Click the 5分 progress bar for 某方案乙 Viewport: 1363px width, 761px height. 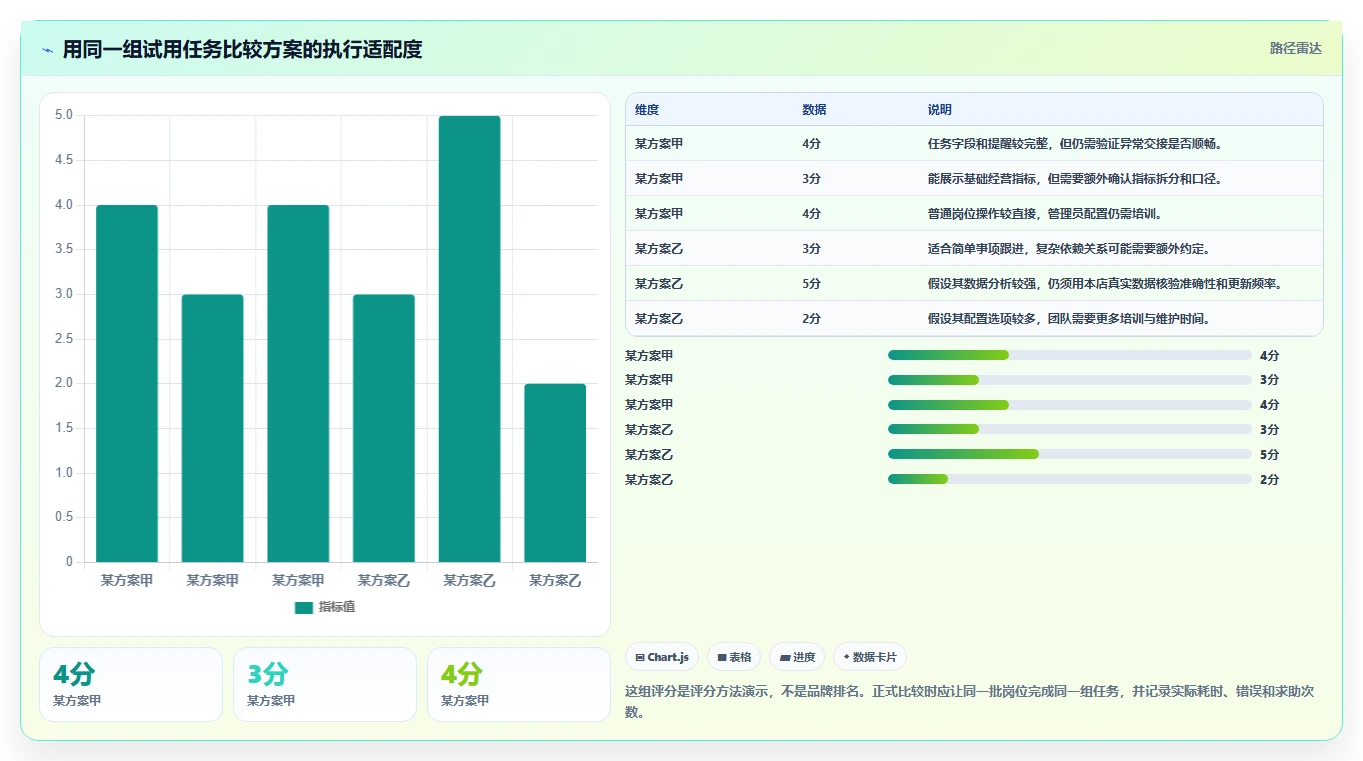[1070, 454]
